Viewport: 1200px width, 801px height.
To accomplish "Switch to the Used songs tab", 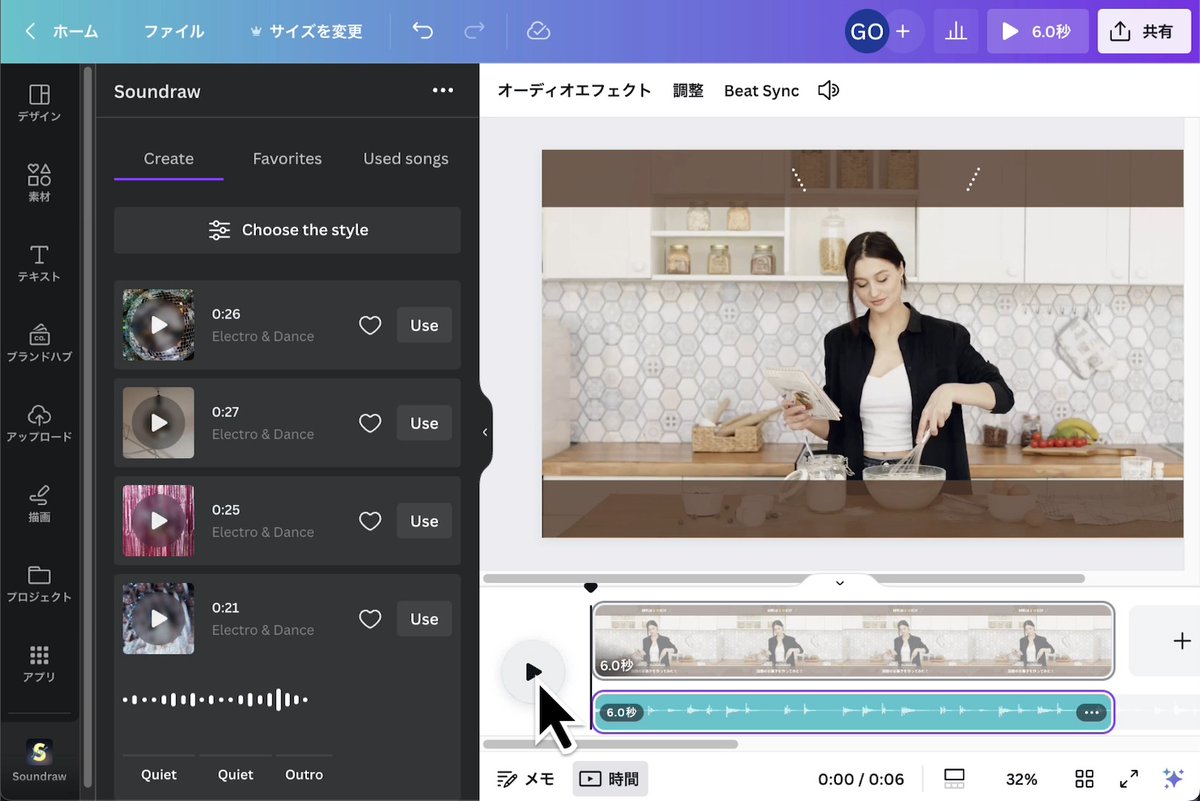I will click(406, 159).
